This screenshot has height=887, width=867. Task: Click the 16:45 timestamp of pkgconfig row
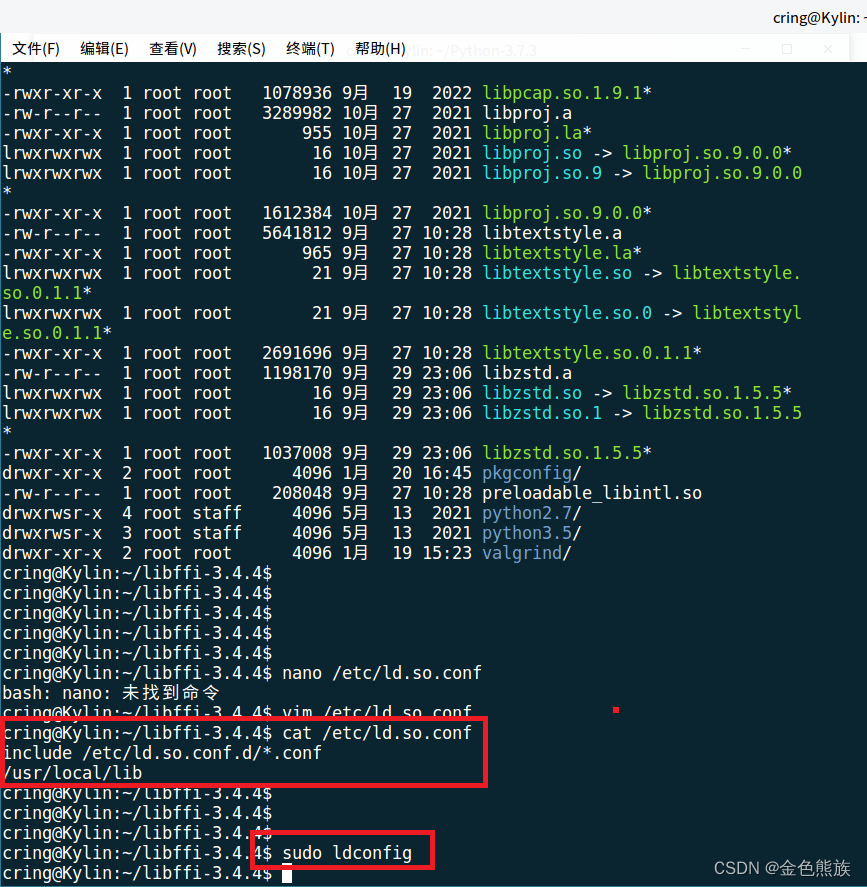(447, 473)
